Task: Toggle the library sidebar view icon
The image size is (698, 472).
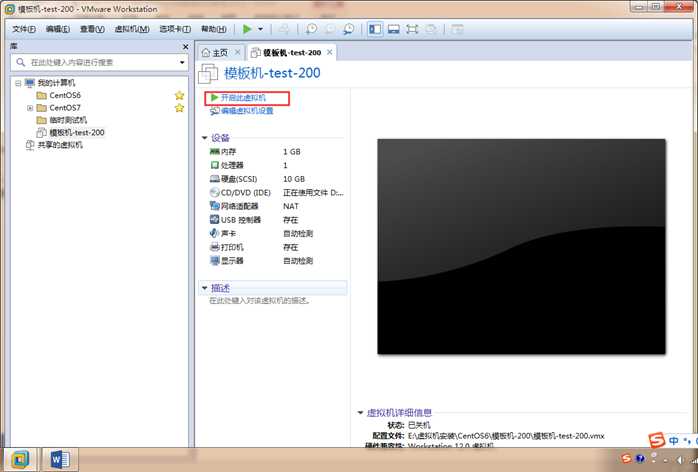Action: click(375, 29)
